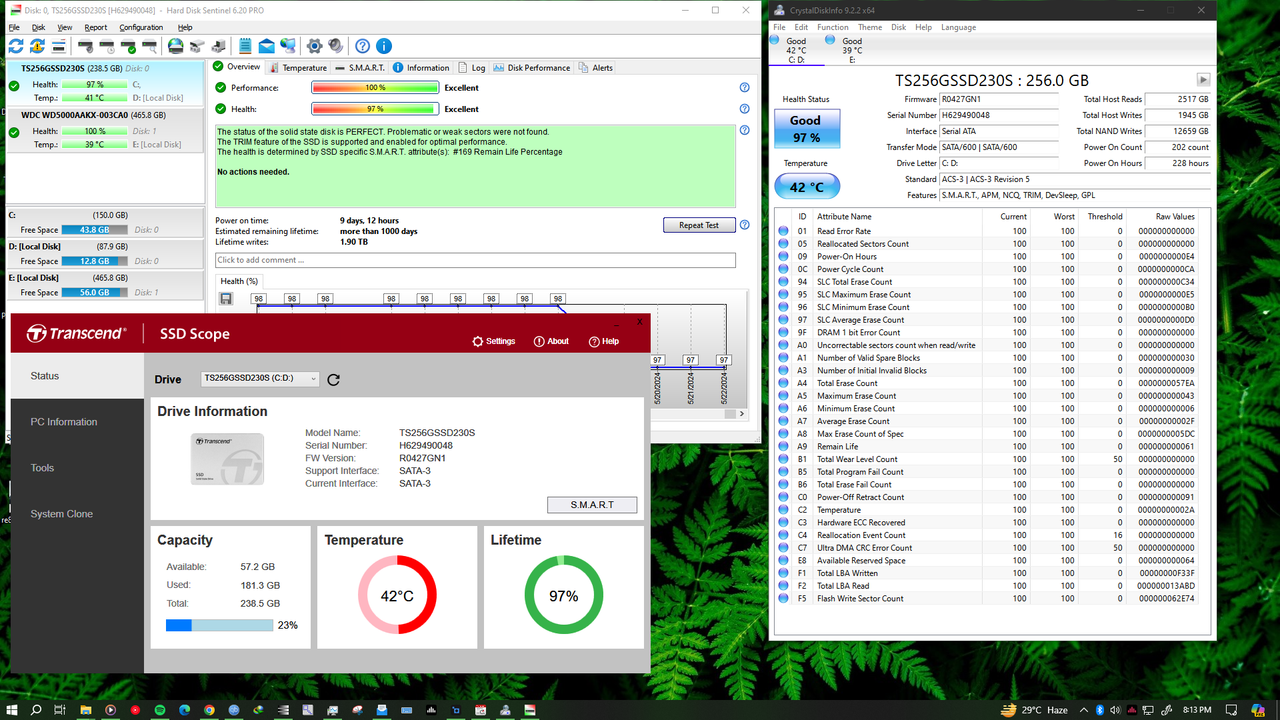
Task: Click the Good 97 % health status button
Action: click(806, 129)
